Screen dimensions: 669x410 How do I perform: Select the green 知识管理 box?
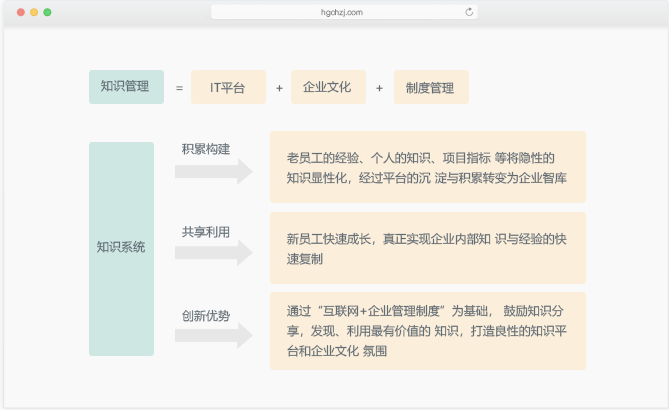tap(126, 87)
